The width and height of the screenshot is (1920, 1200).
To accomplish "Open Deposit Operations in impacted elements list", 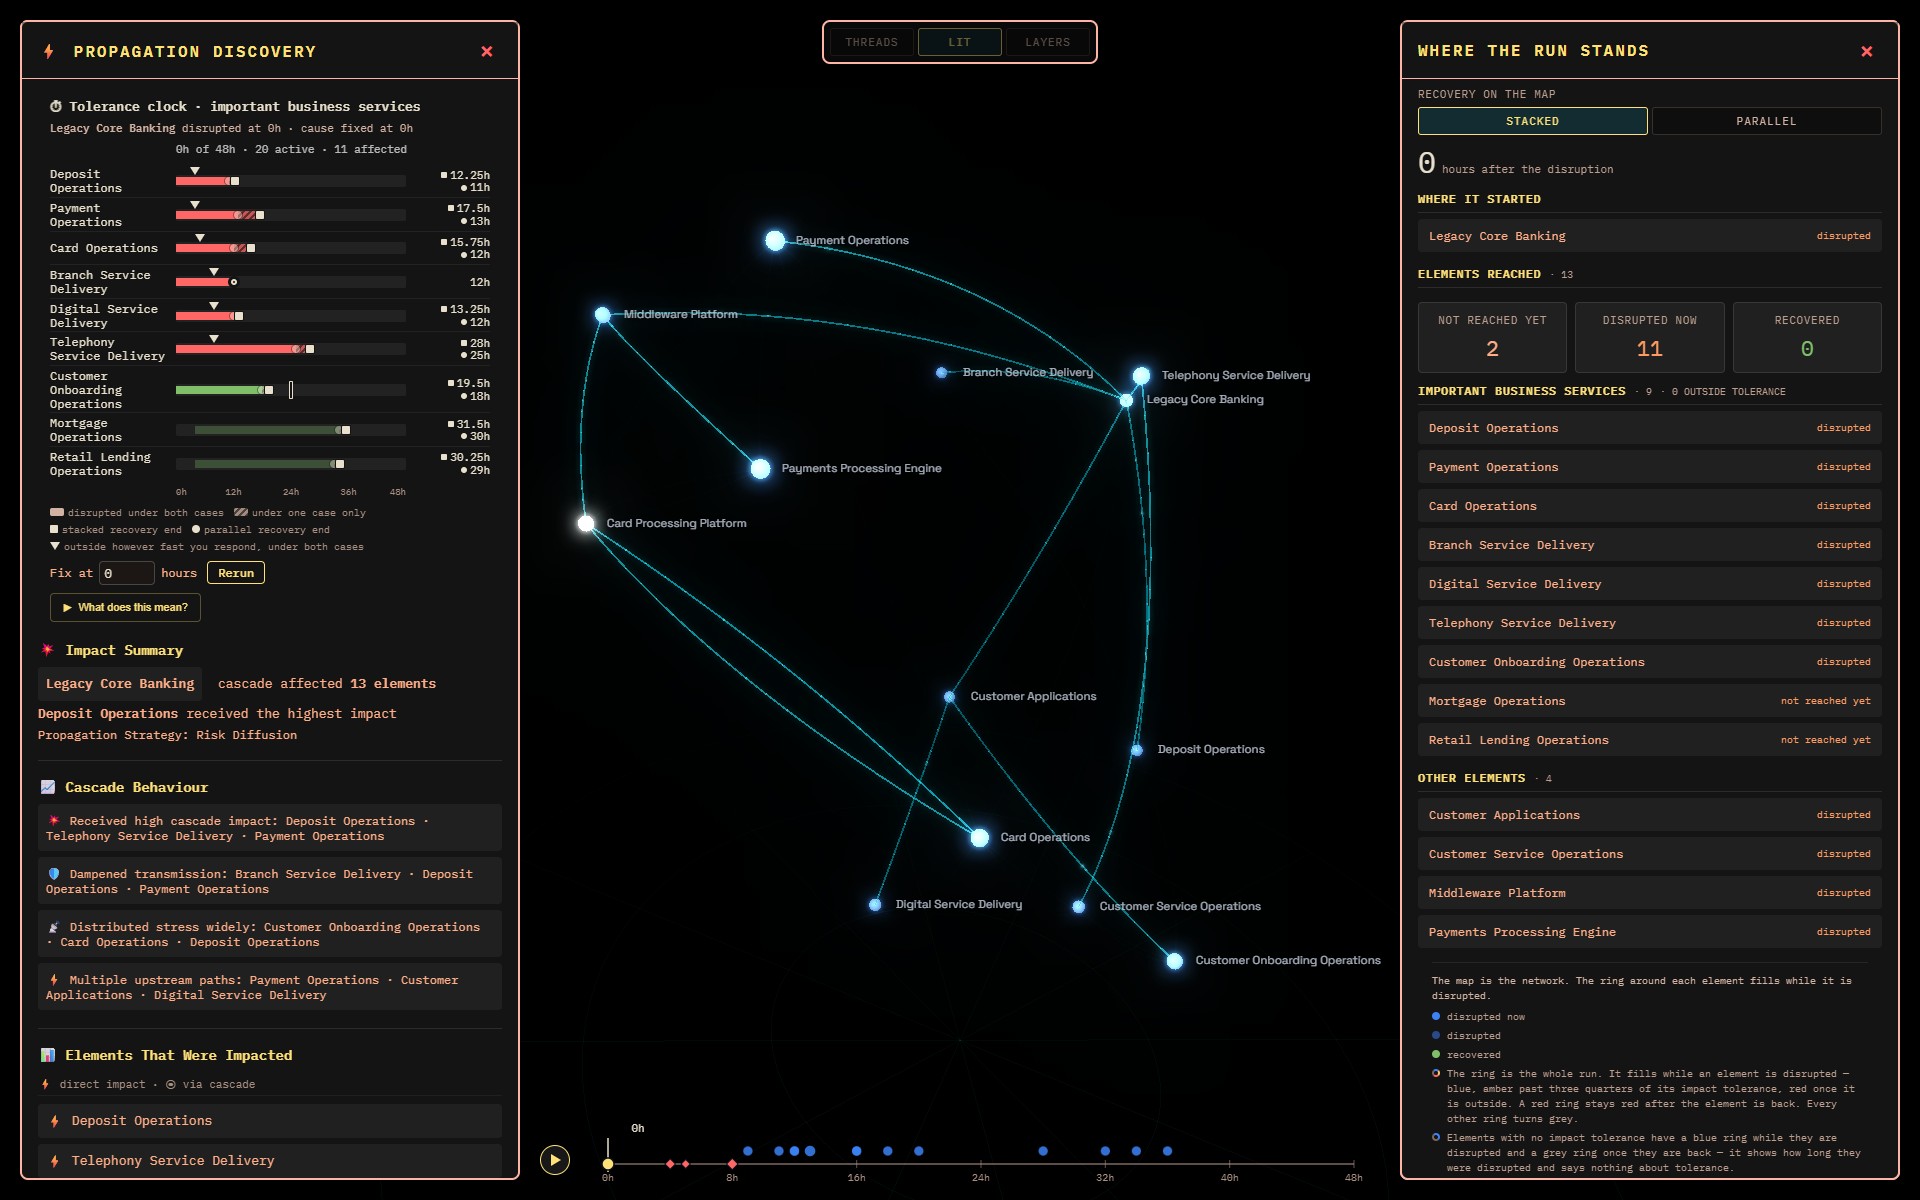I will pos(270,1121).
